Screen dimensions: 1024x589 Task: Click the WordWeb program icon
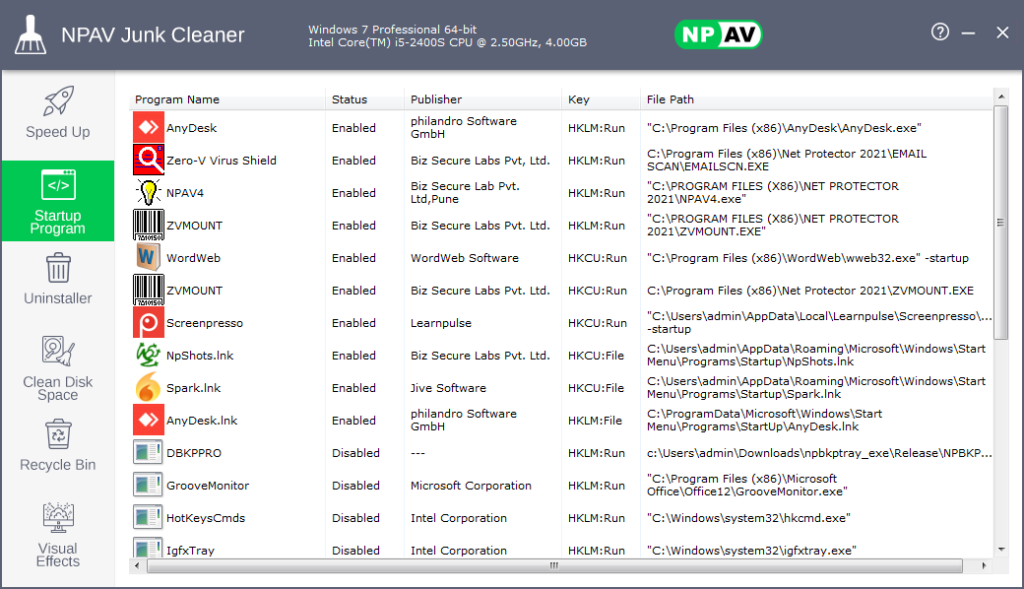tap(148, 258)
